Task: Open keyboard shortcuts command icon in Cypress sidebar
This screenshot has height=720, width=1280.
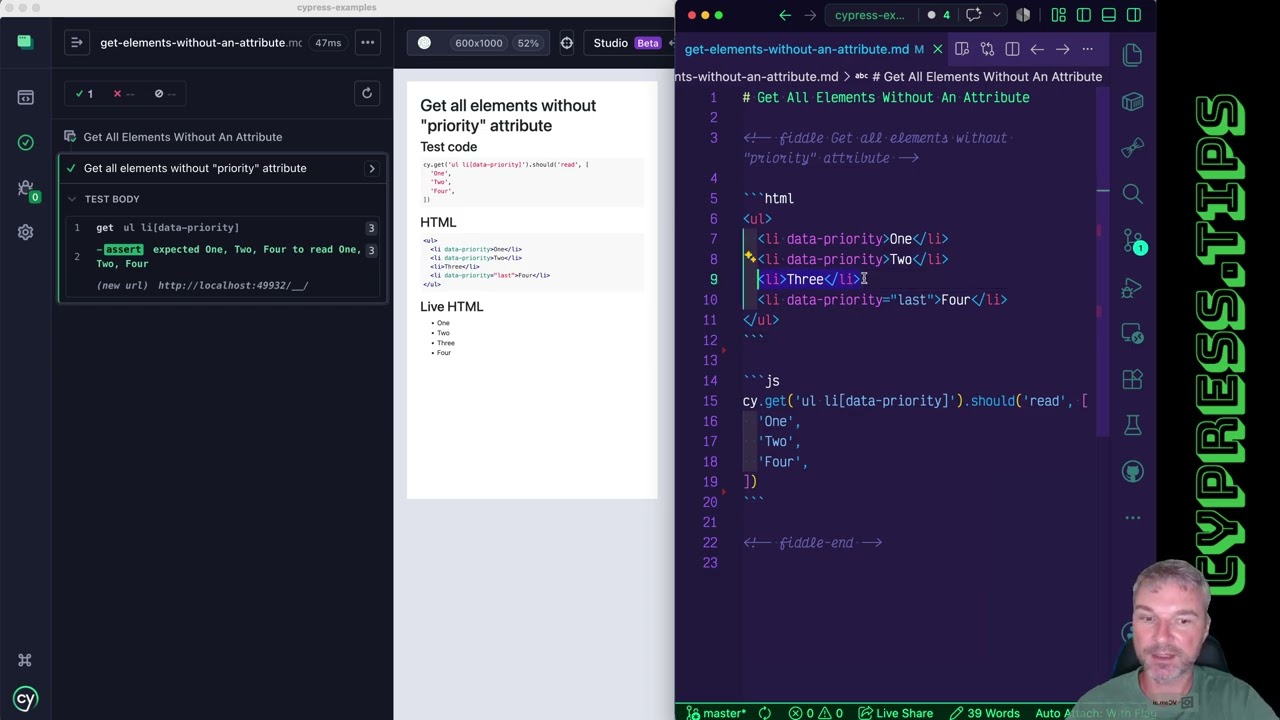Action: click(25, 660)
